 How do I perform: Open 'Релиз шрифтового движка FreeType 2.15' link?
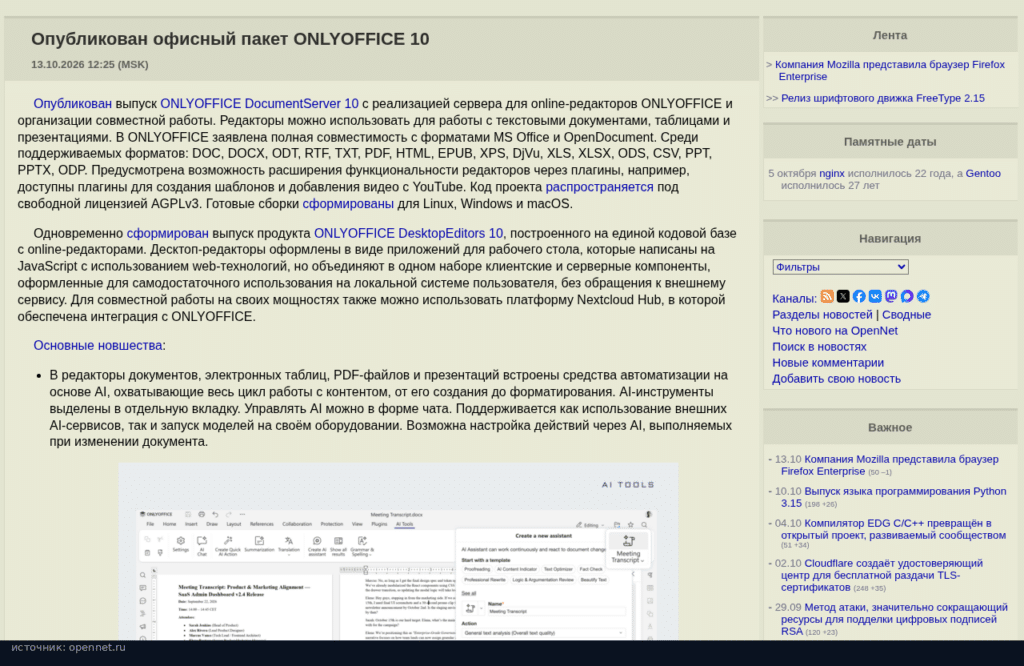883,99
